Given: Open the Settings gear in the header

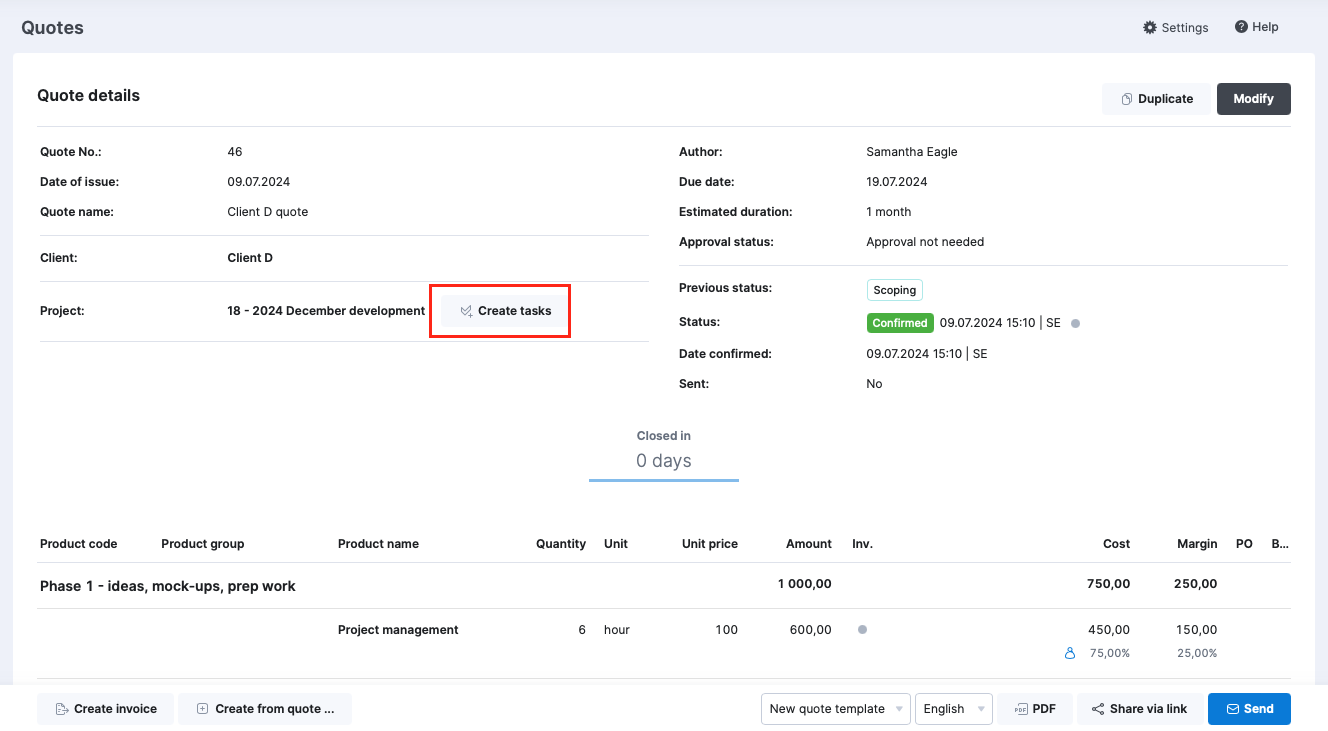Looking at the screenshot, I should click(1149, 27).
